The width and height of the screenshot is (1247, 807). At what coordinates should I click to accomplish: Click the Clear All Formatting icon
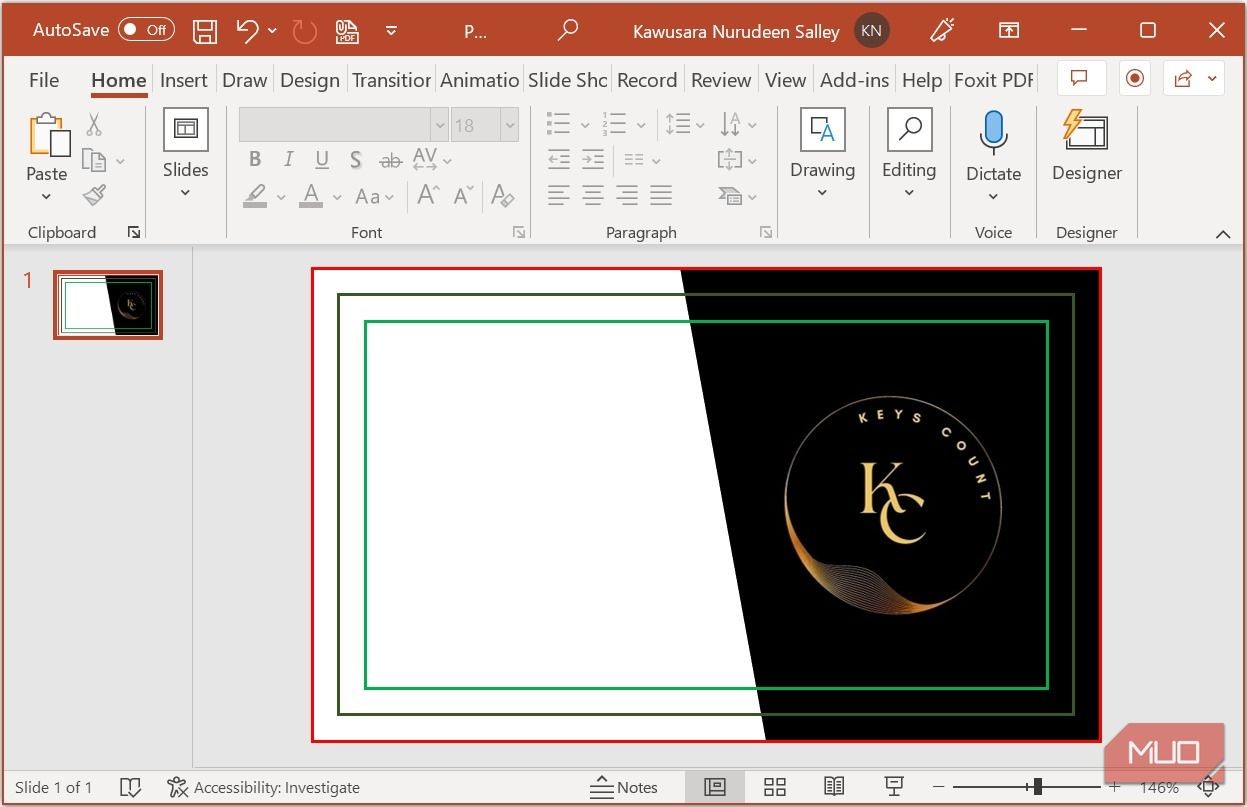click(x=503, y=196)
